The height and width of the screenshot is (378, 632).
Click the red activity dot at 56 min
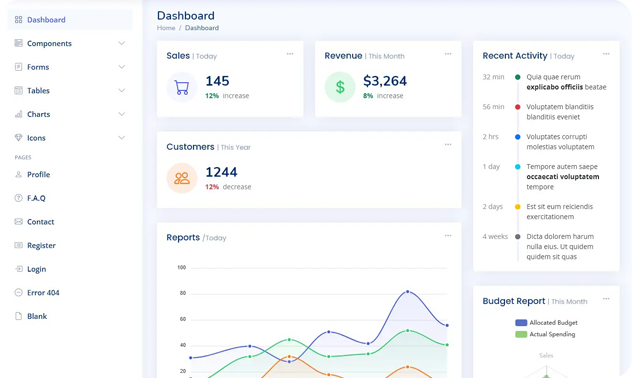(518, 107)
